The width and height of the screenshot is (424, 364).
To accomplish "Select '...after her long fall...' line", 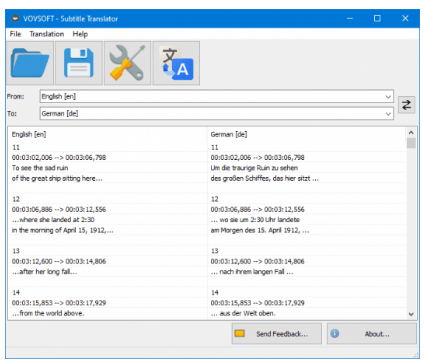I will click(x=45, y=272).
